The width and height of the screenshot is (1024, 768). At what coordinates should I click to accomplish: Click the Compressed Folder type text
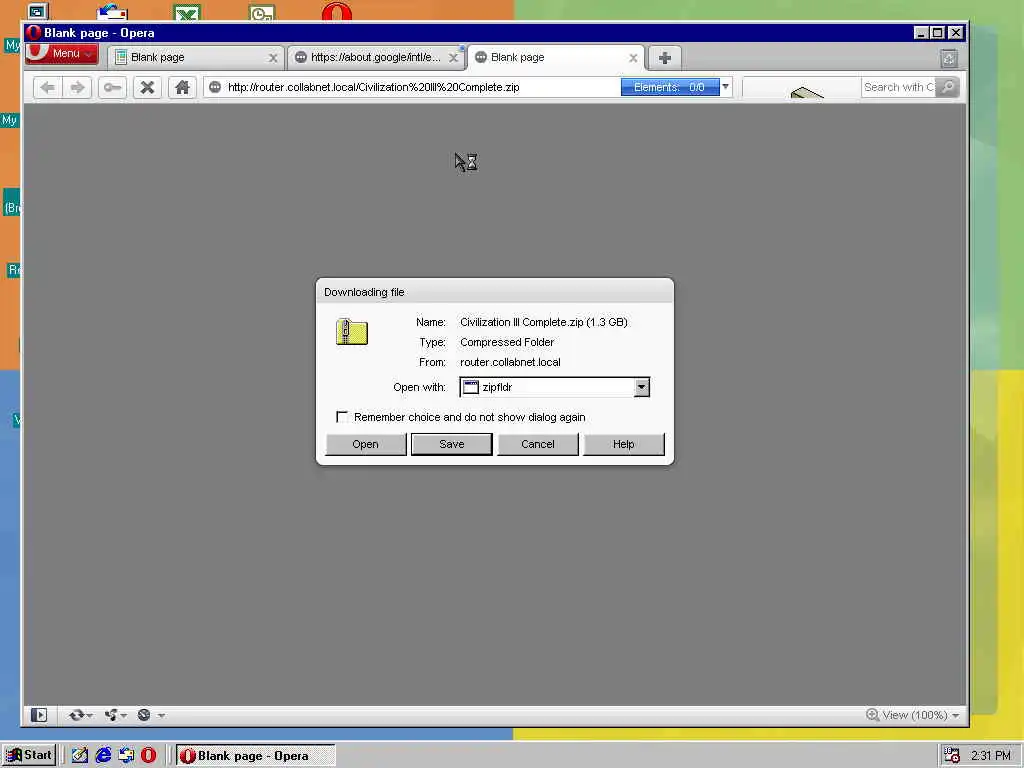click(507, 342)
